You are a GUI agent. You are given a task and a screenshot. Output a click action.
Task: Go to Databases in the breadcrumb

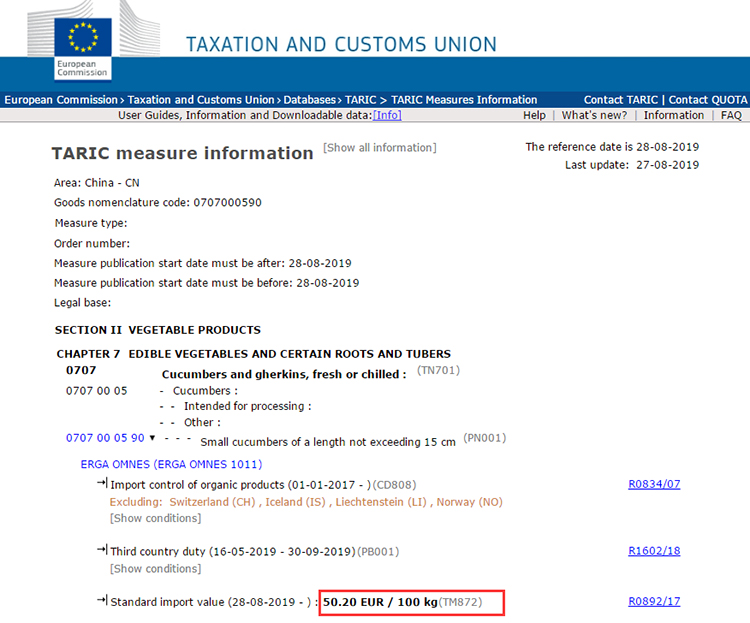pos(310,100)
